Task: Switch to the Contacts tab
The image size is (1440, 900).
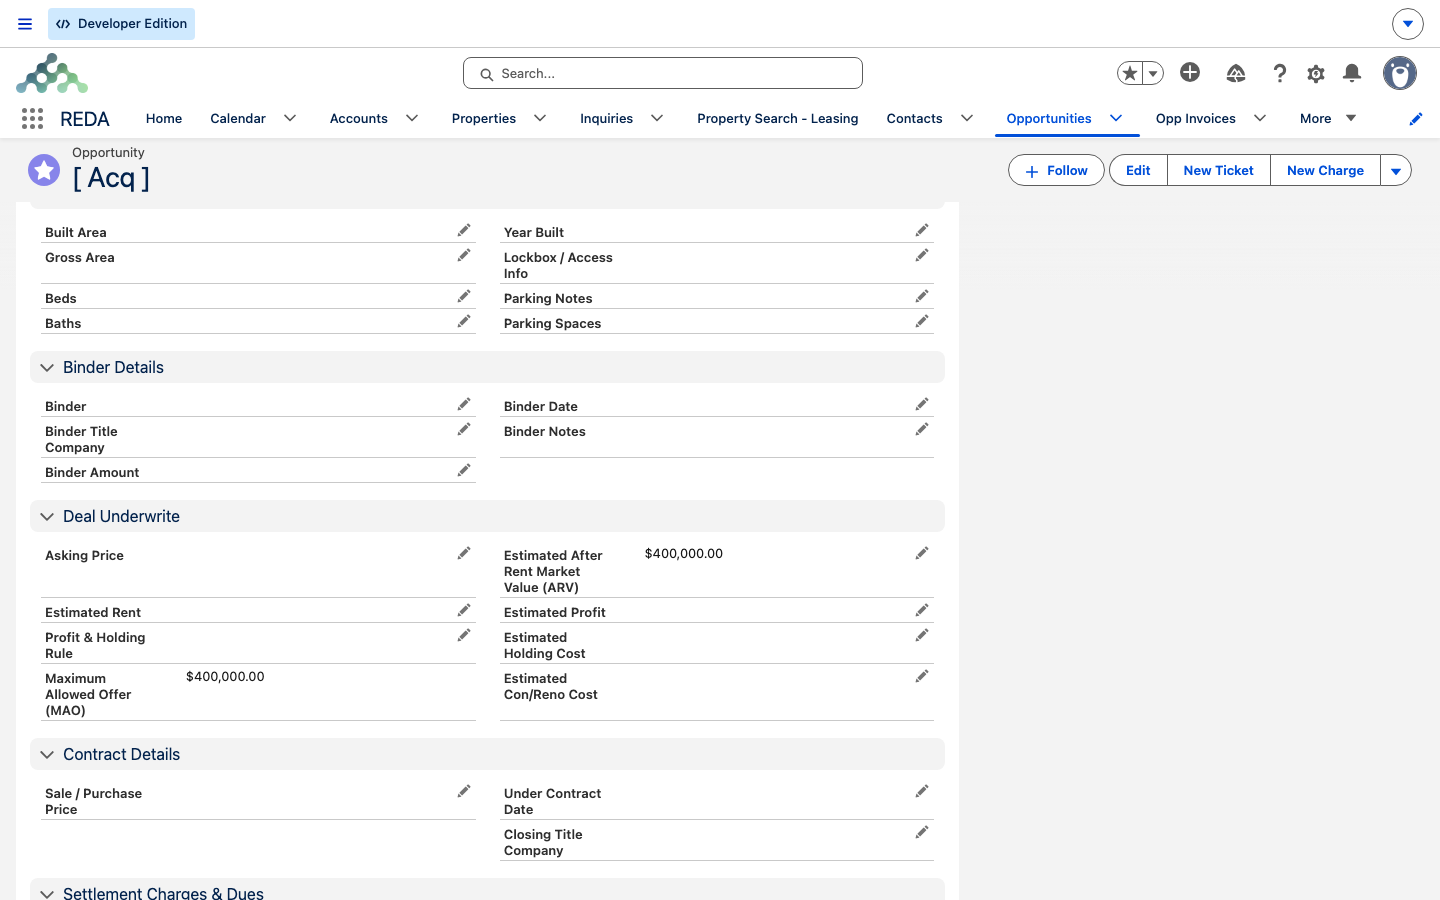Action: tap(914, 119)
